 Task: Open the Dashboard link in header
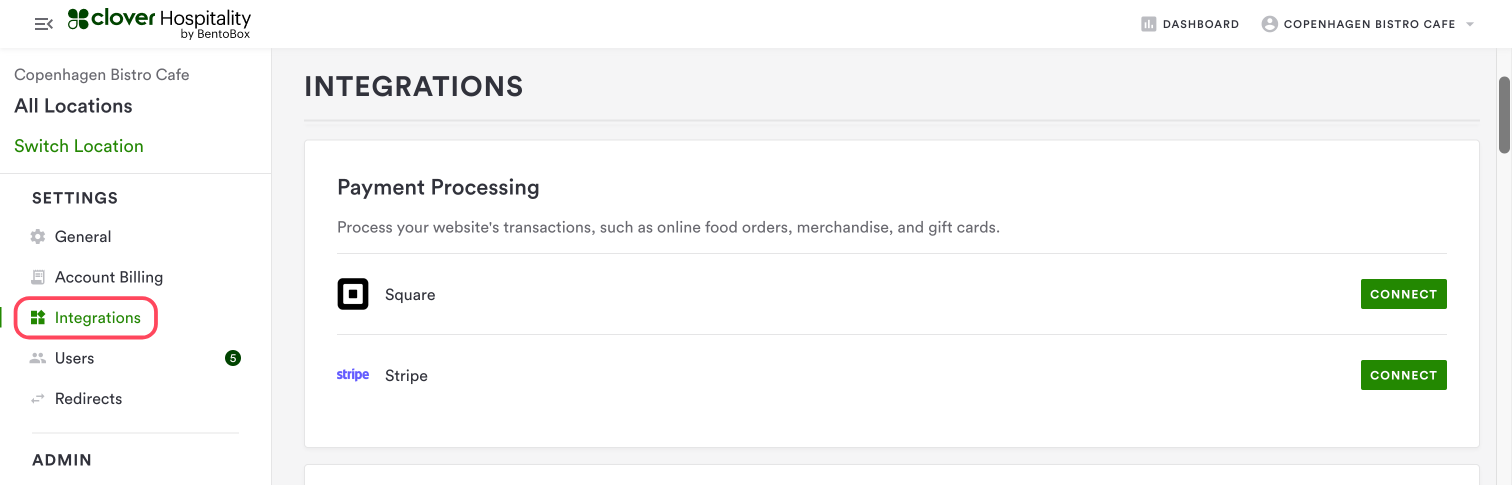click(x=1200, y=24)
